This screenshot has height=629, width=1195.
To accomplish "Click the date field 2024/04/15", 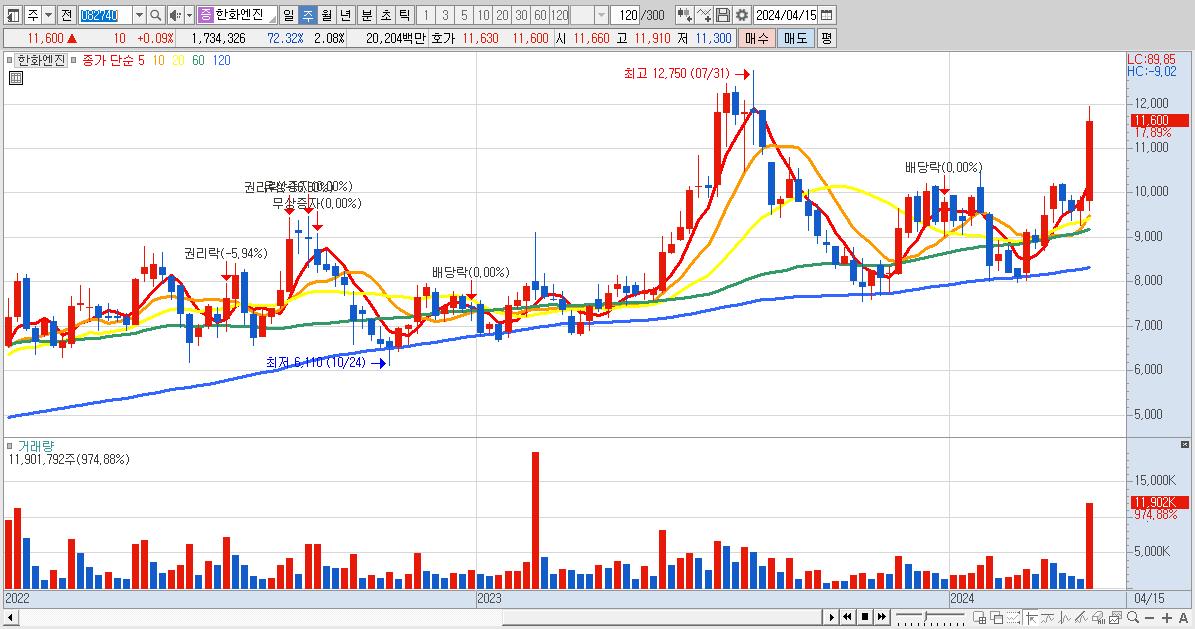I will click(x=787, y=14).
